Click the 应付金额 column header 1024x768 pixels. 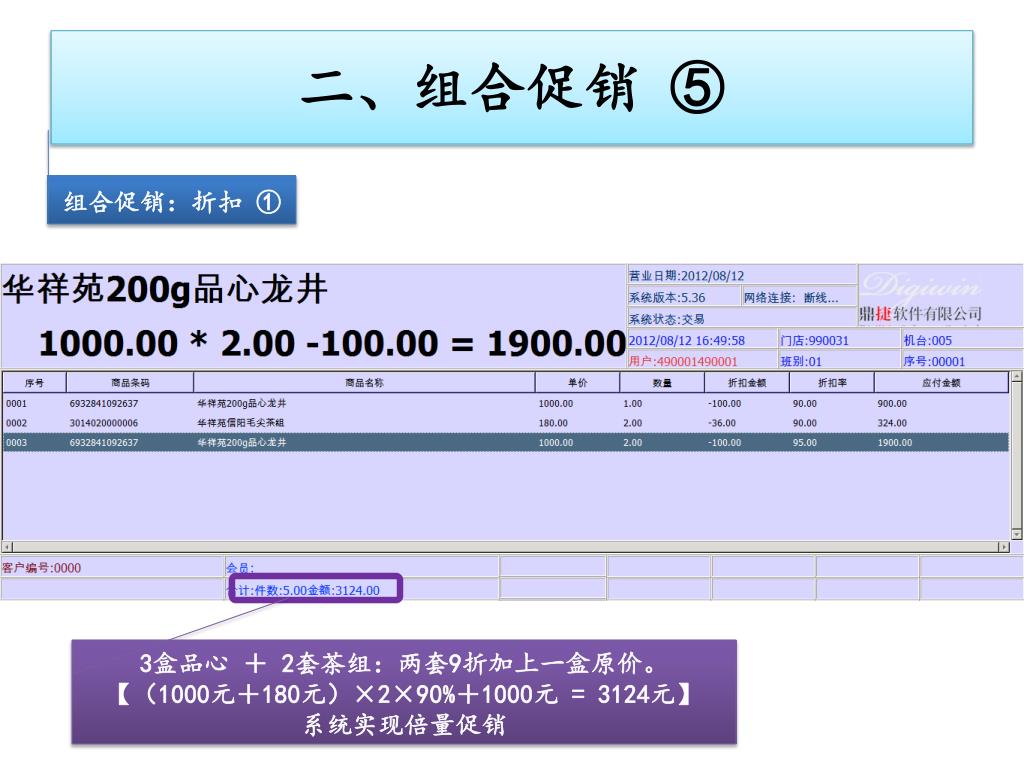pos(941,383)
